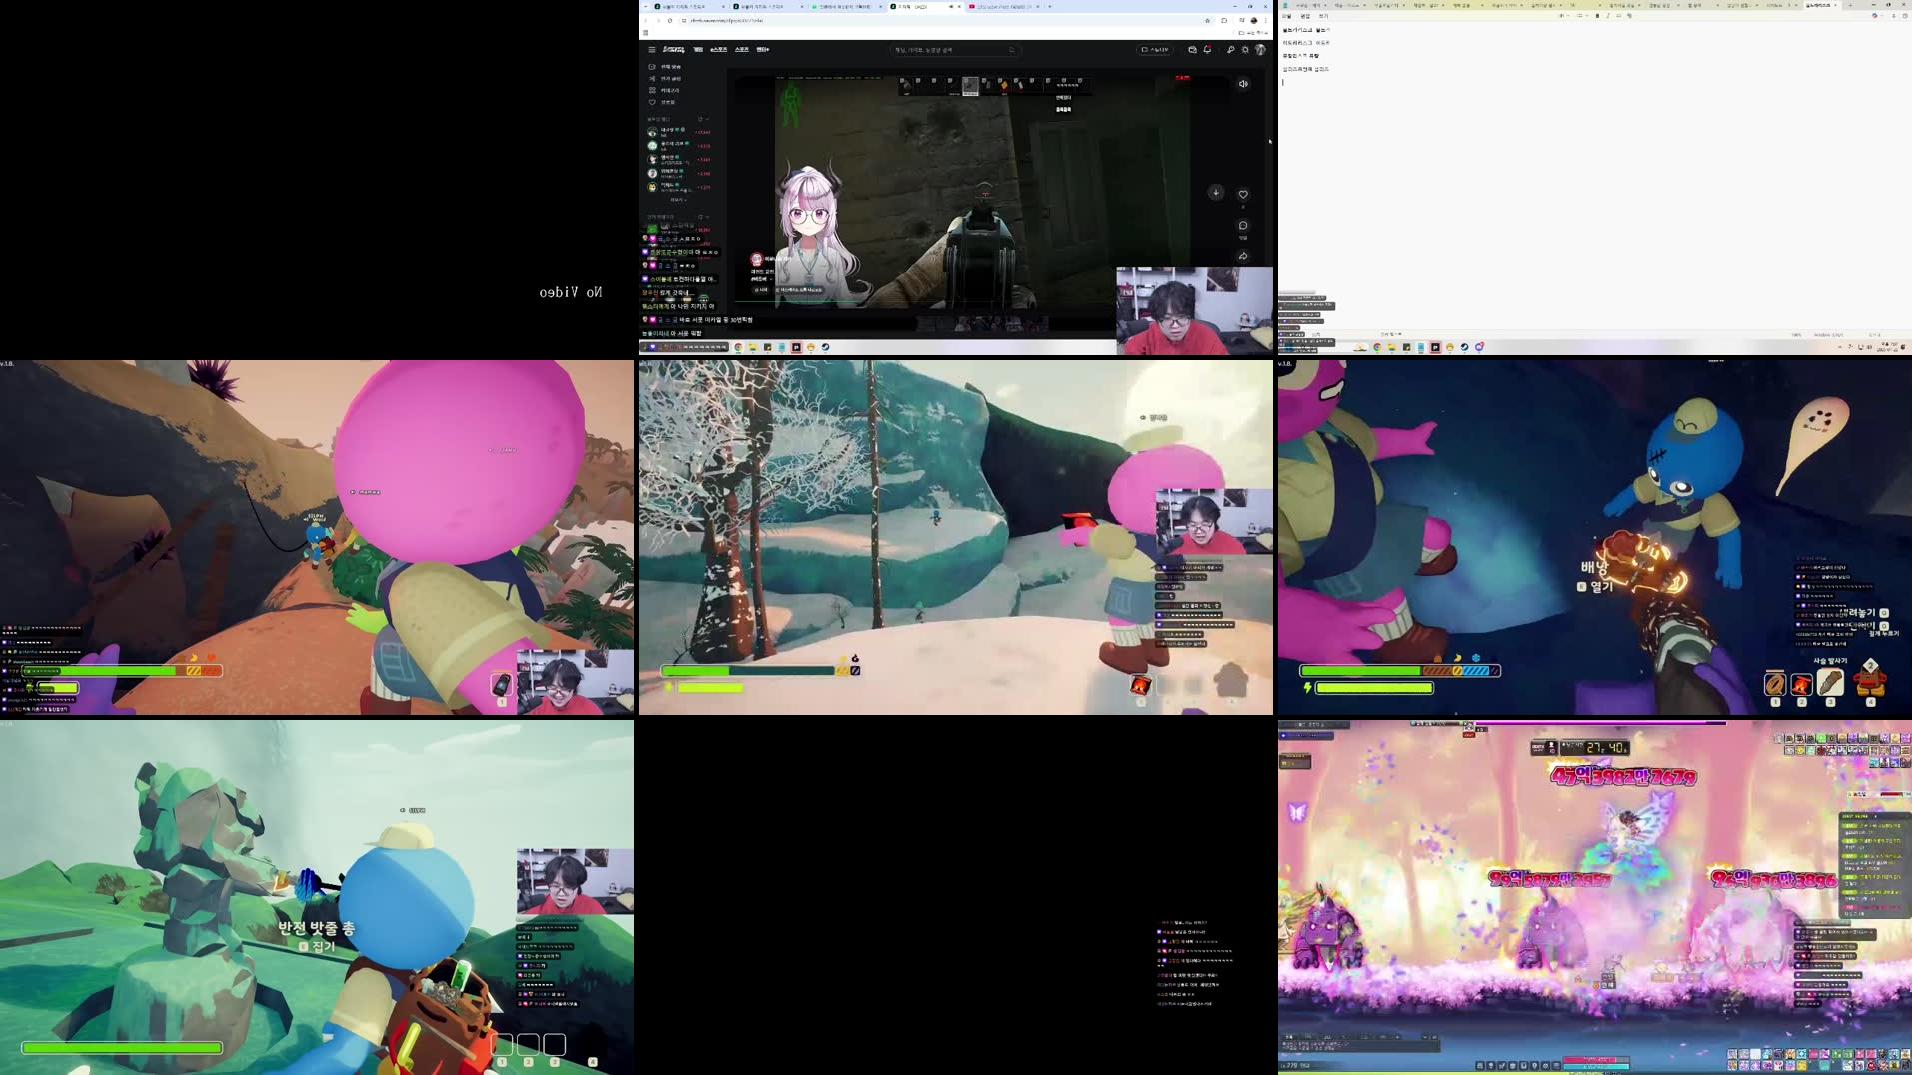Open the first followed channel in the sidebar

[x=679, y=132]
